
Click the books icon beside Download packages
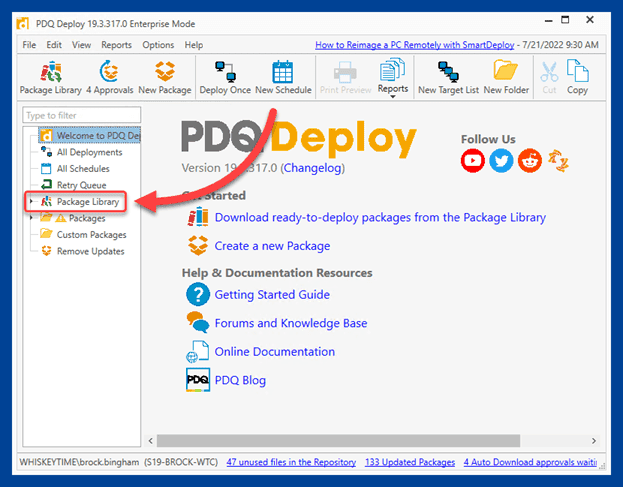pyautogui.click(x=198, y=217)
